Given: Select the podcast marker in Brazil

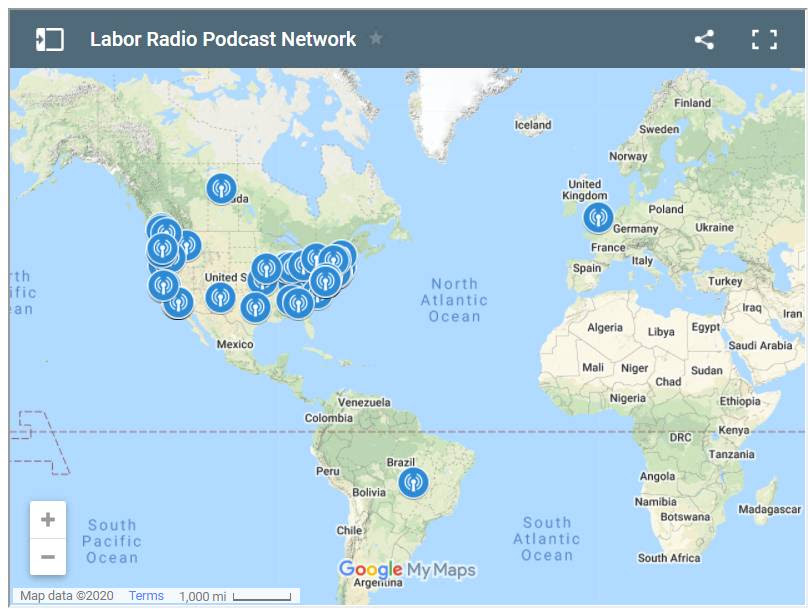Looking at the screenshot, I should pos(413,482).
